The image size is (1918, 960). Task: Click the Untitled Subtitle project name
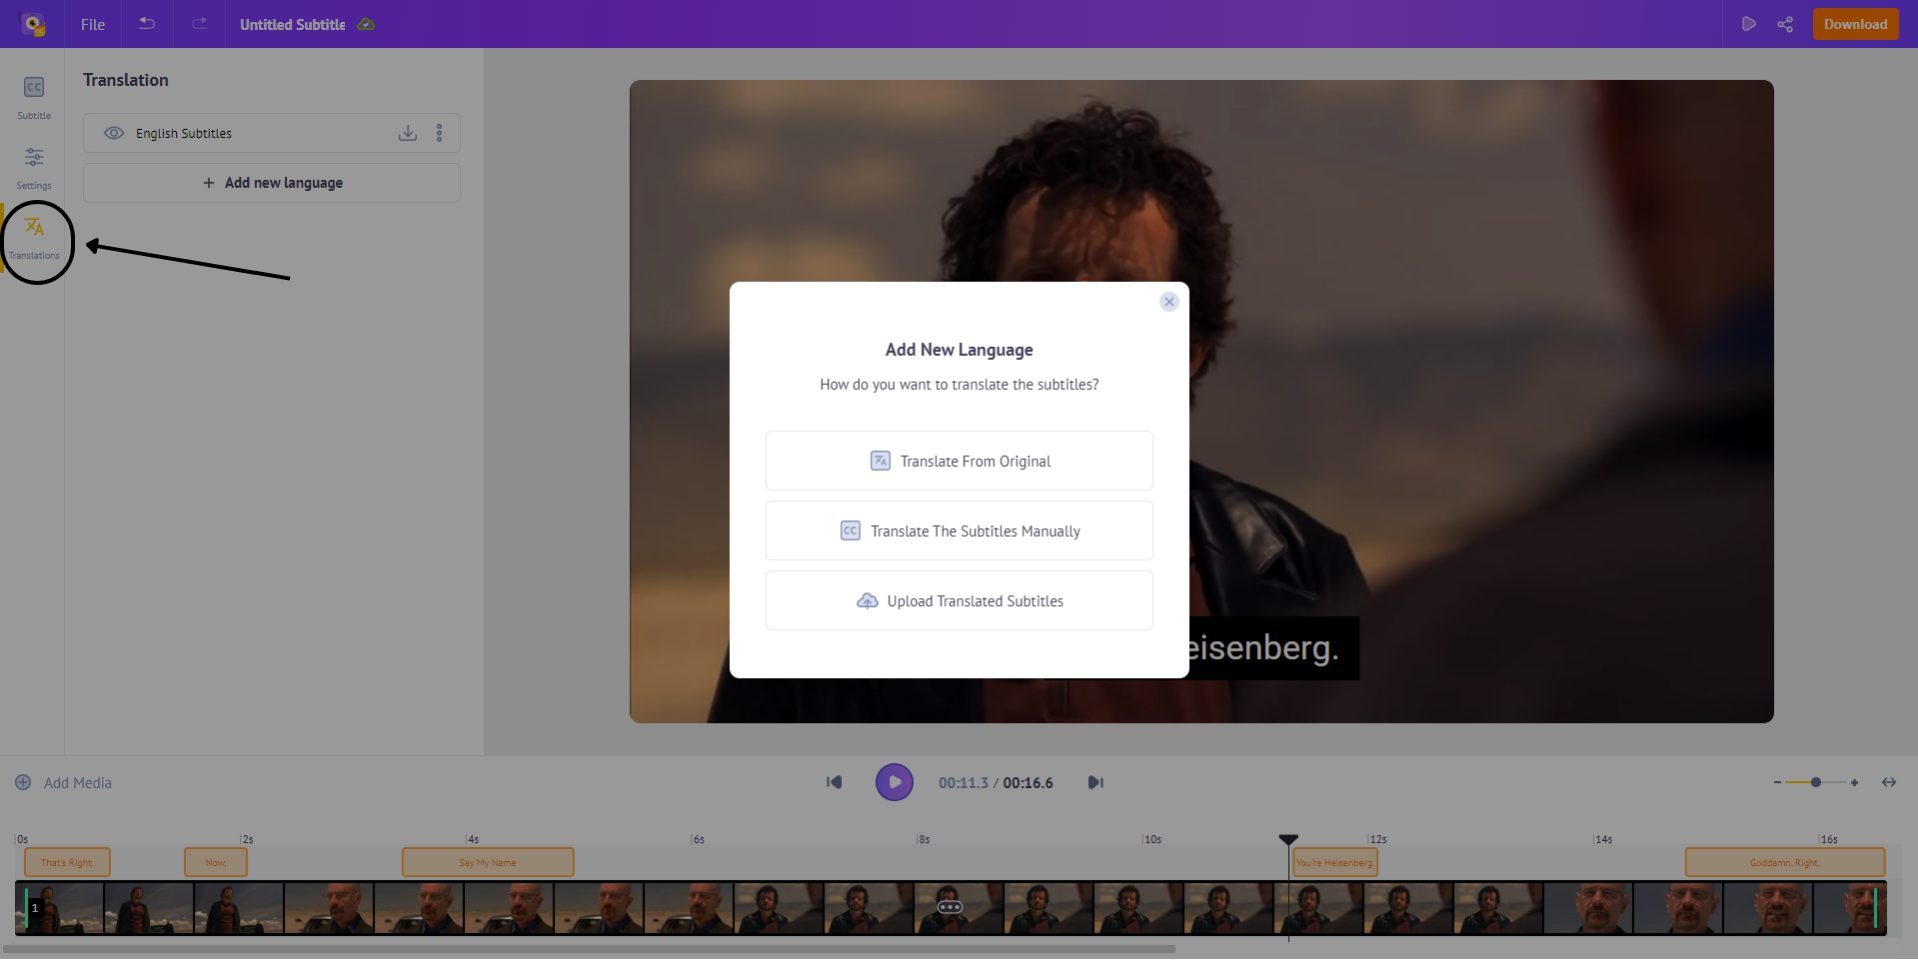(x=292, y=24)
